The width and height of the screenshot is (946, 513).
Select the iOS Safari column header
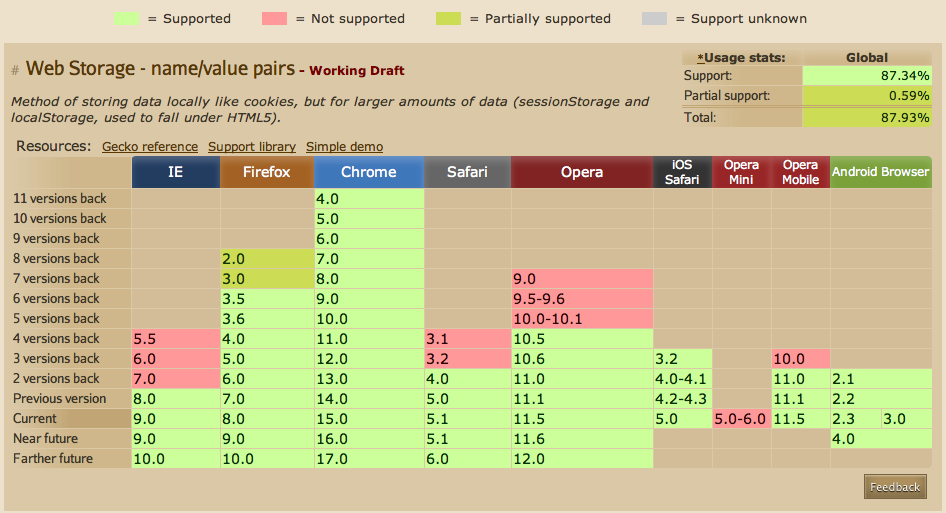pyautogui.click(x=682, y=172)
